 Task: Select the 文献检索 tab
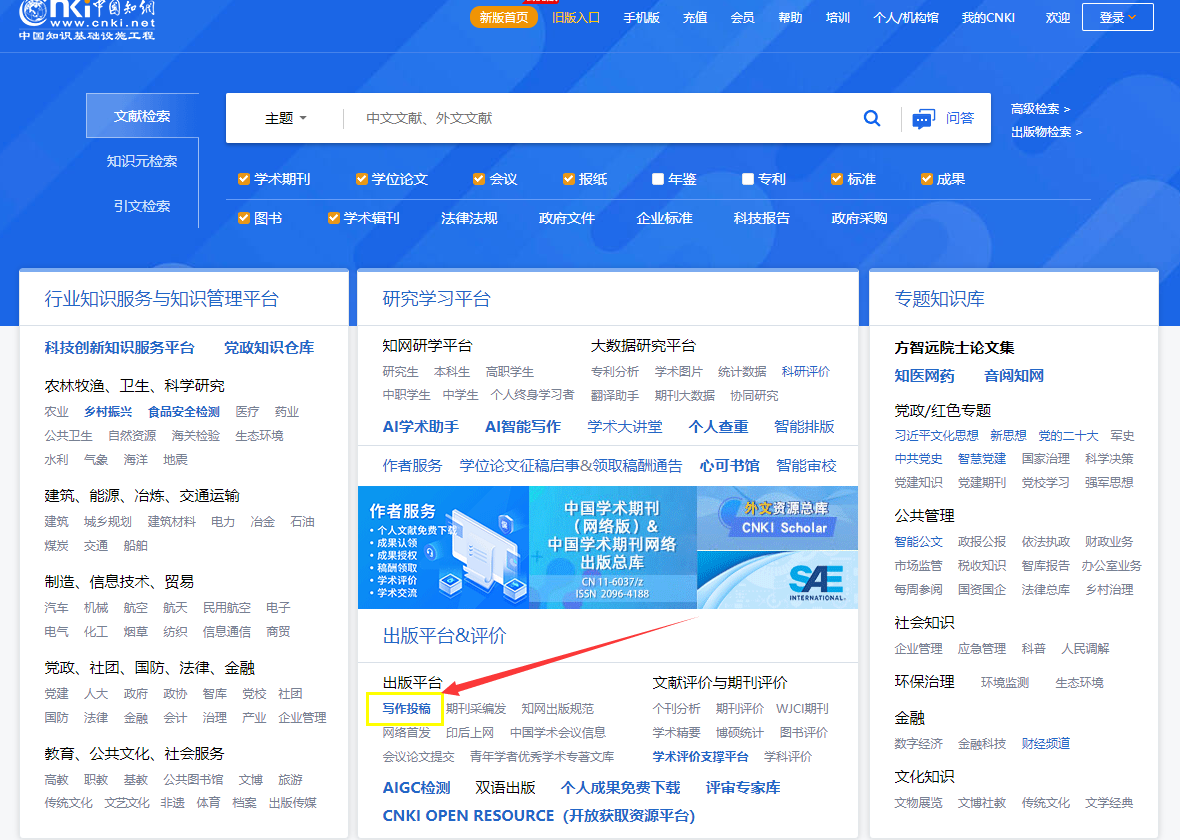142,116
